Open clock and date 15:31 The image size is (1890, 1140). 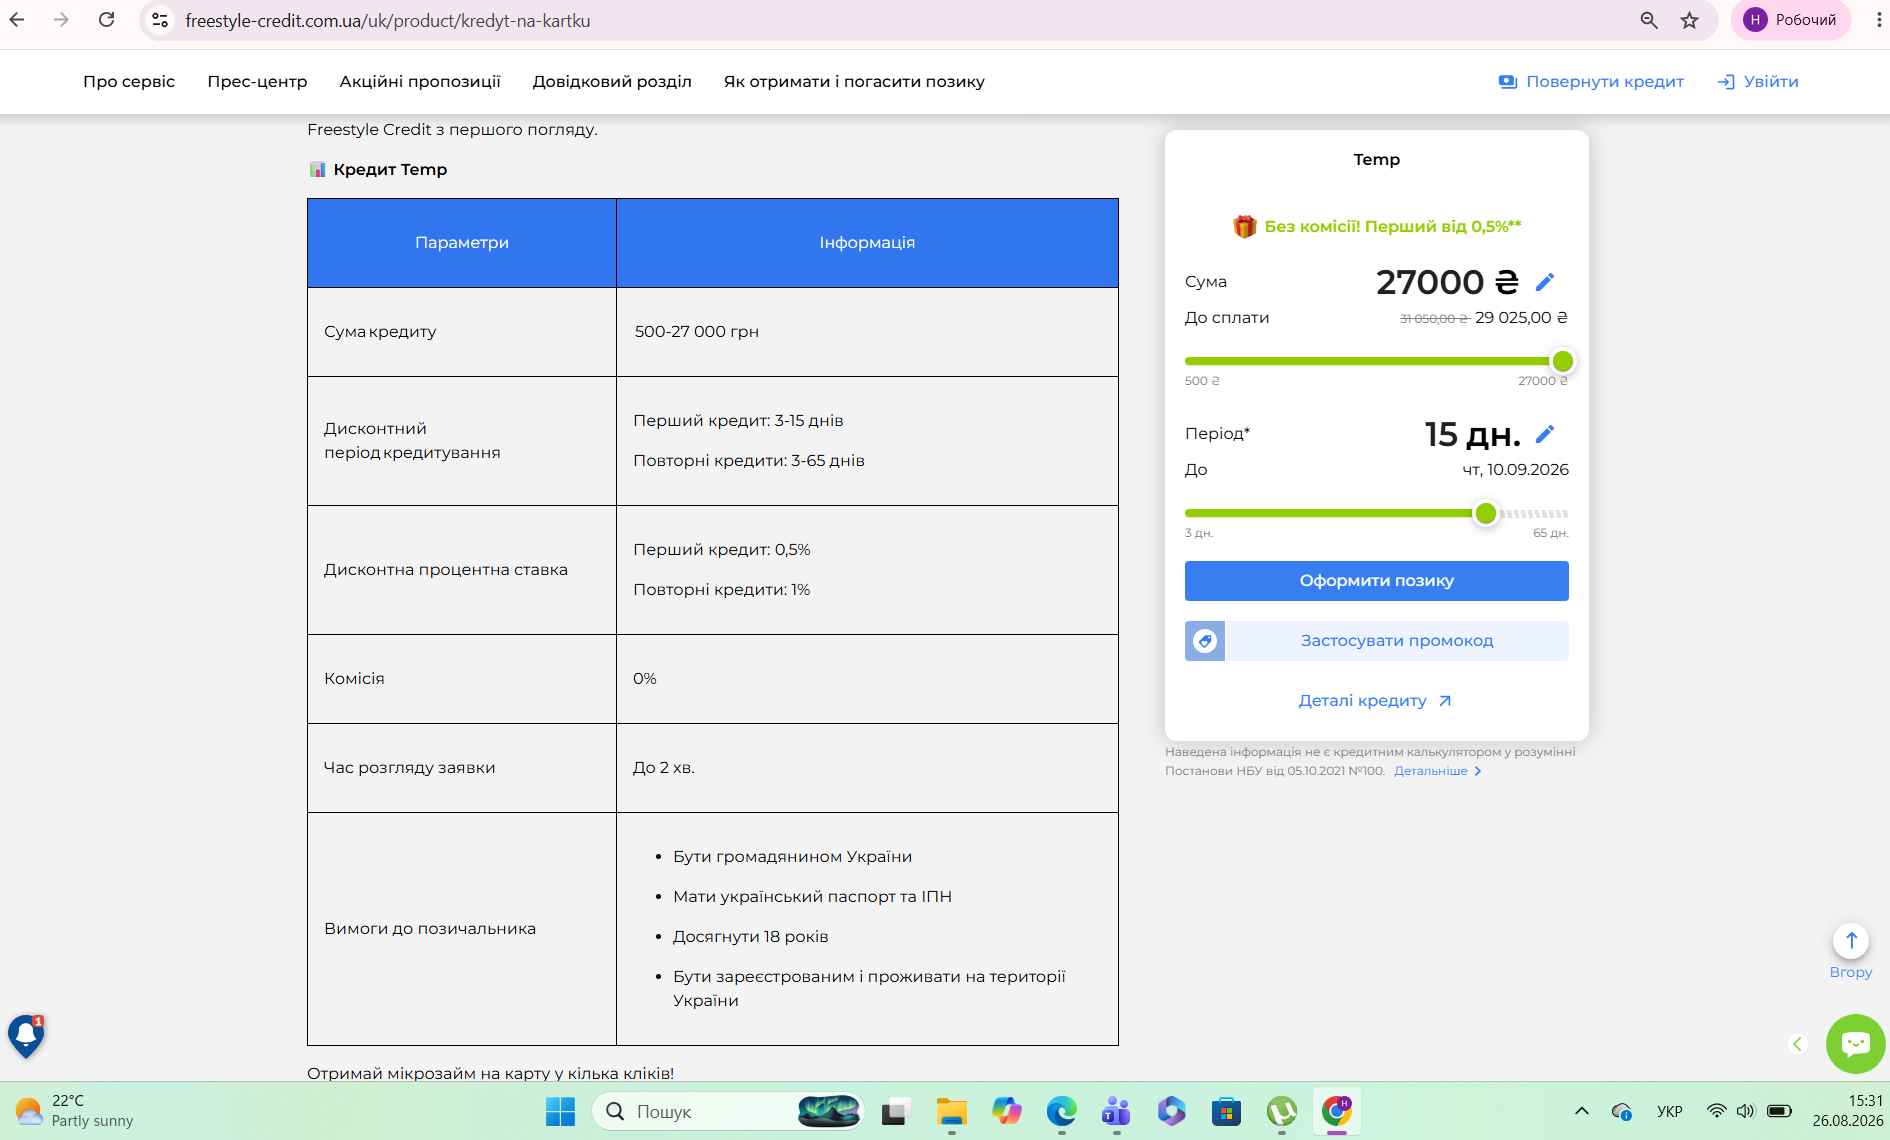1848,1111
